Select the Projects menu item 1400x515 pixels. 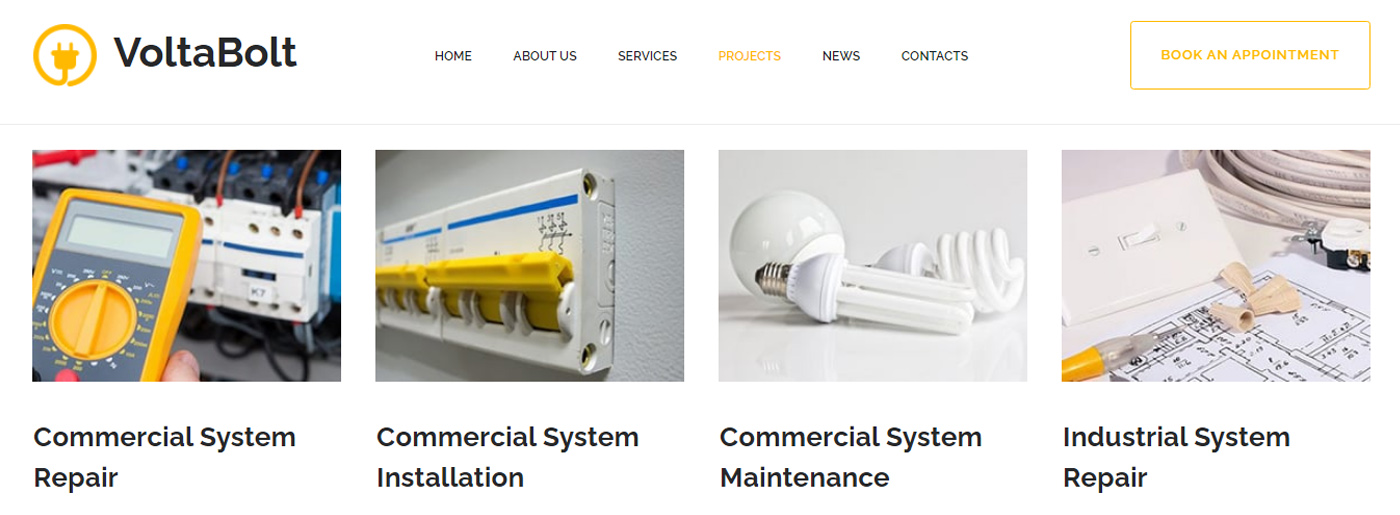click(749, 56)
